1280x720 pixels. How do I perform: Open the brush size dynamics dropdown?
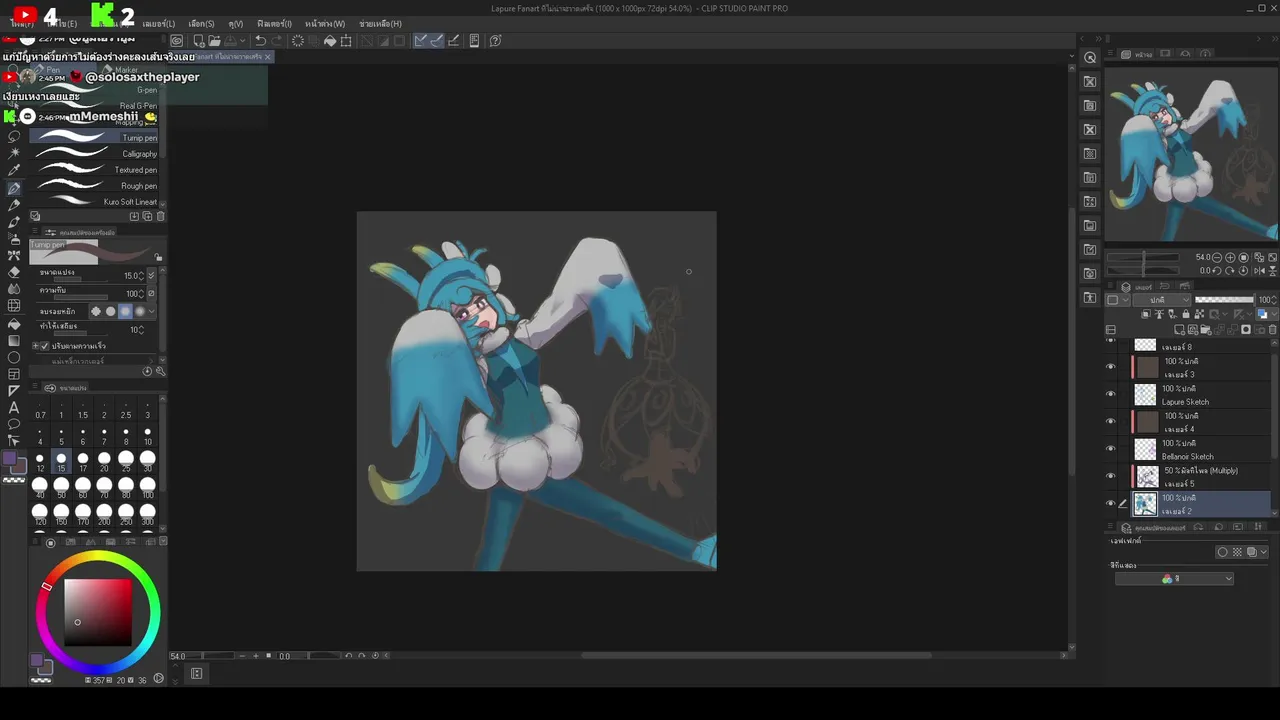pos(152,275)
